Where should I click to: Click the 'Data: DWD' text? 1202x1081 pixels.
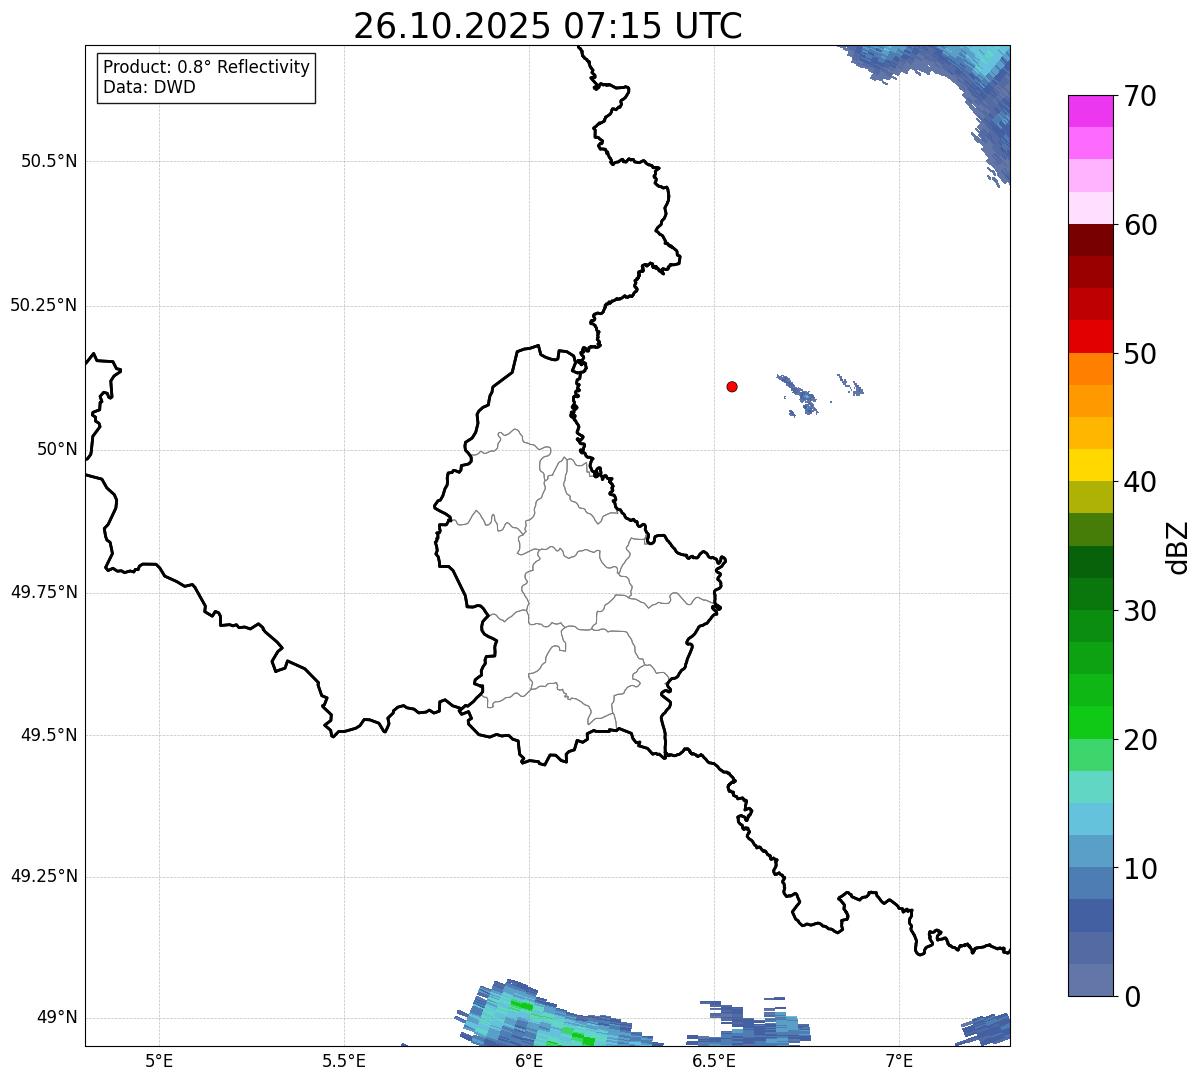149,87
